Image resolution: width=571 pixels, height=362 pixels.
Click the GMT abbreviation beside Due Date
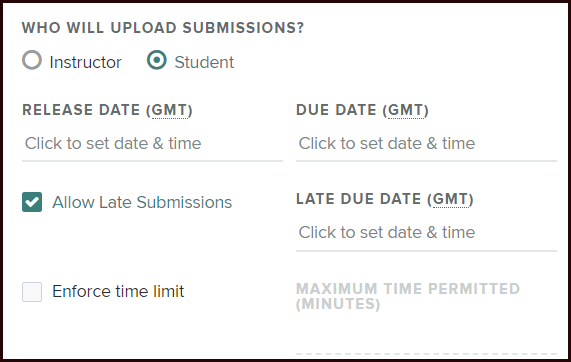(x=406, y=110)
